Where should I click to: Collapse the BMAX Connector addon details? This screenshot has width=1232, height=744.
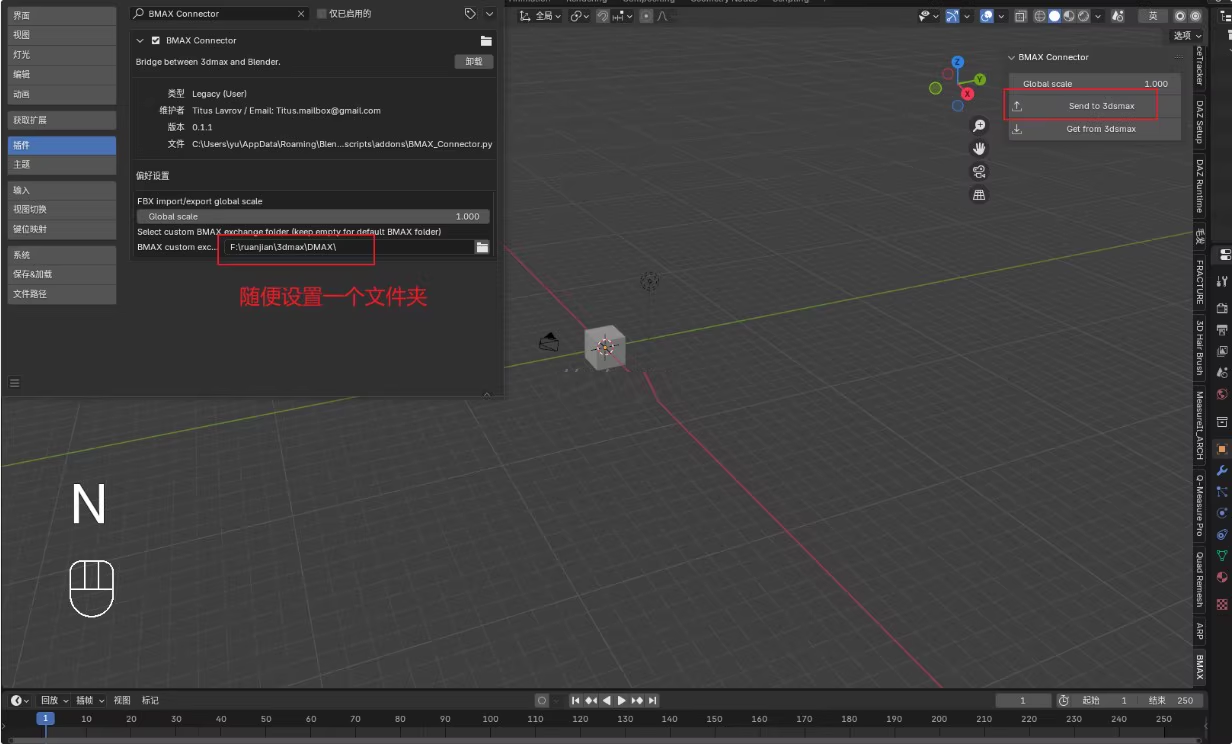click(x=141, y=41)
